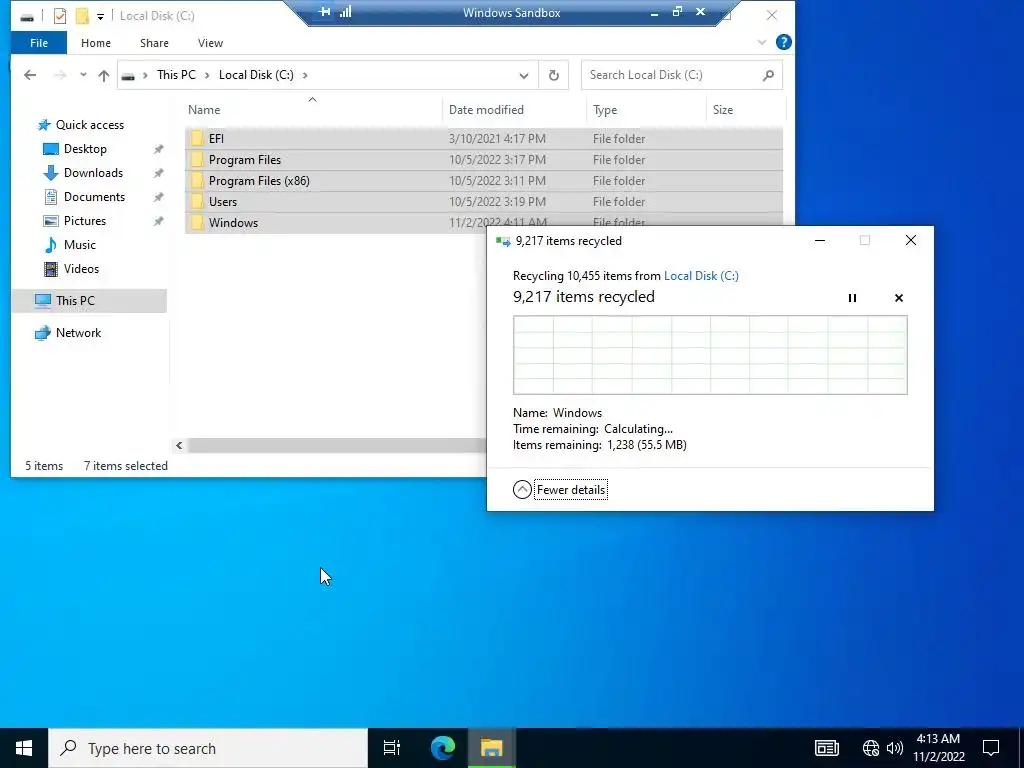
Task: Expand chevron after Local Disk (C:) breadcrumb
Action: (305, 75)
